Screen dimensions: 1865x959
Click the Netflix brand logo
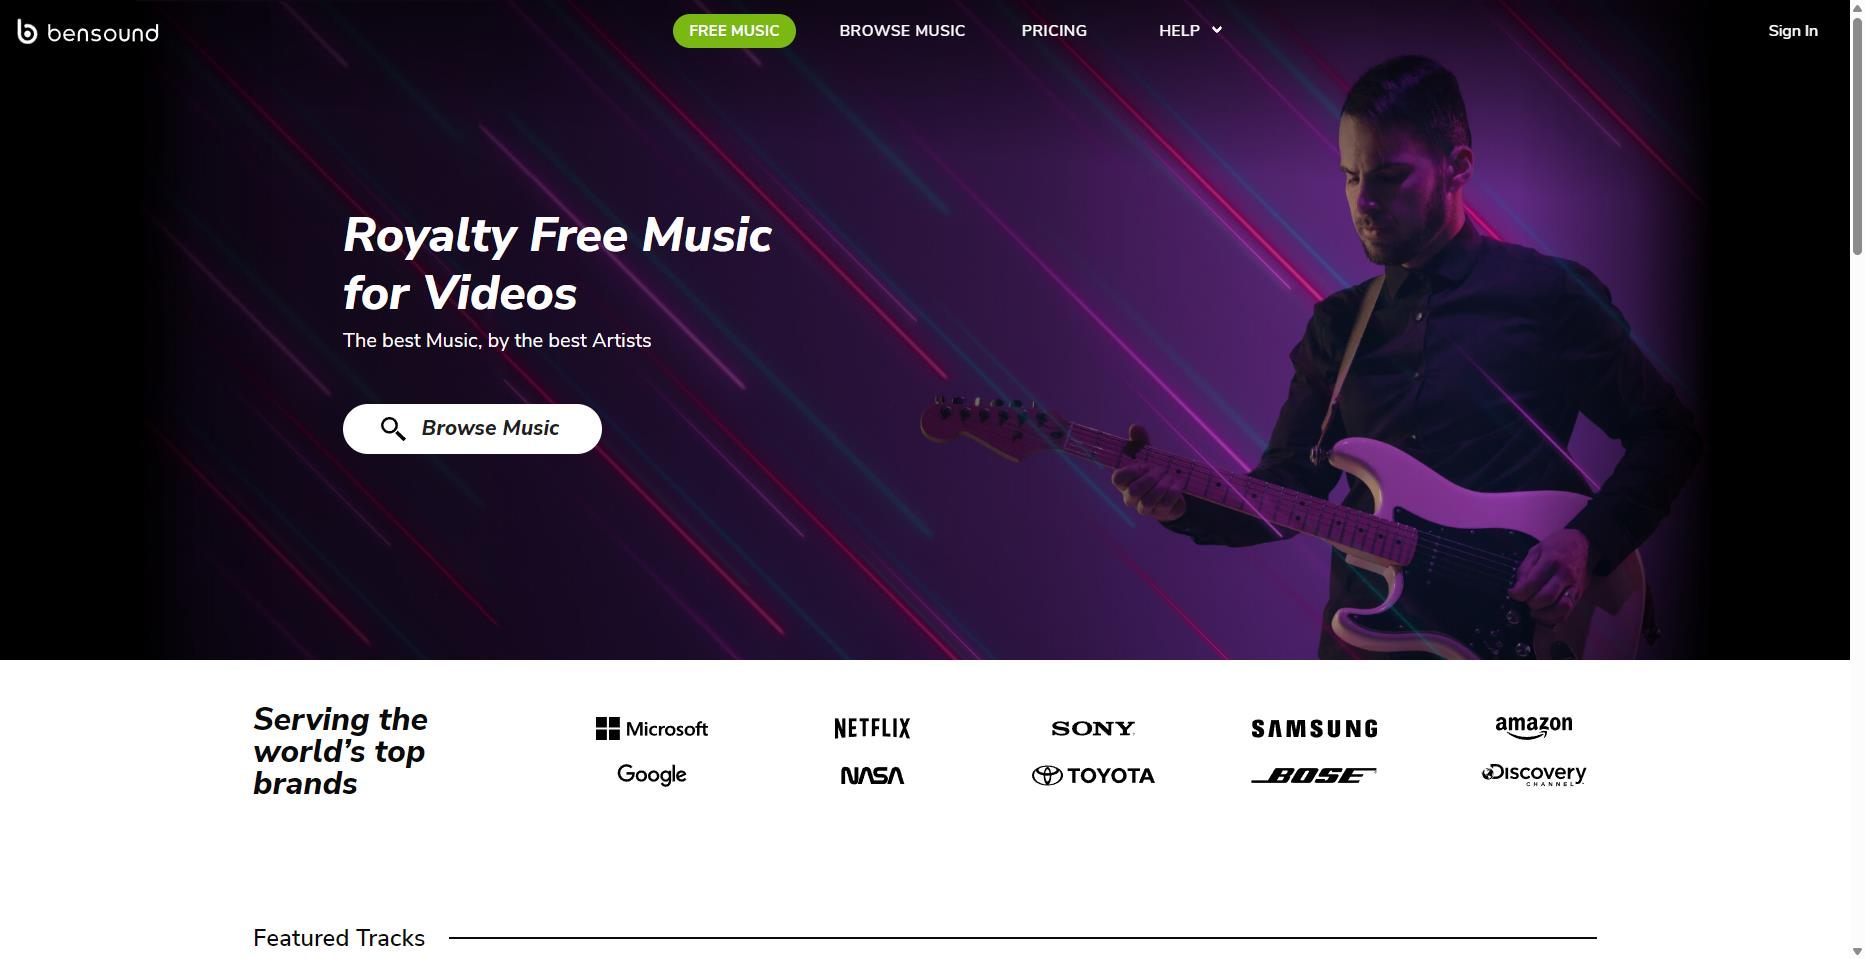[x=872, y=728]
